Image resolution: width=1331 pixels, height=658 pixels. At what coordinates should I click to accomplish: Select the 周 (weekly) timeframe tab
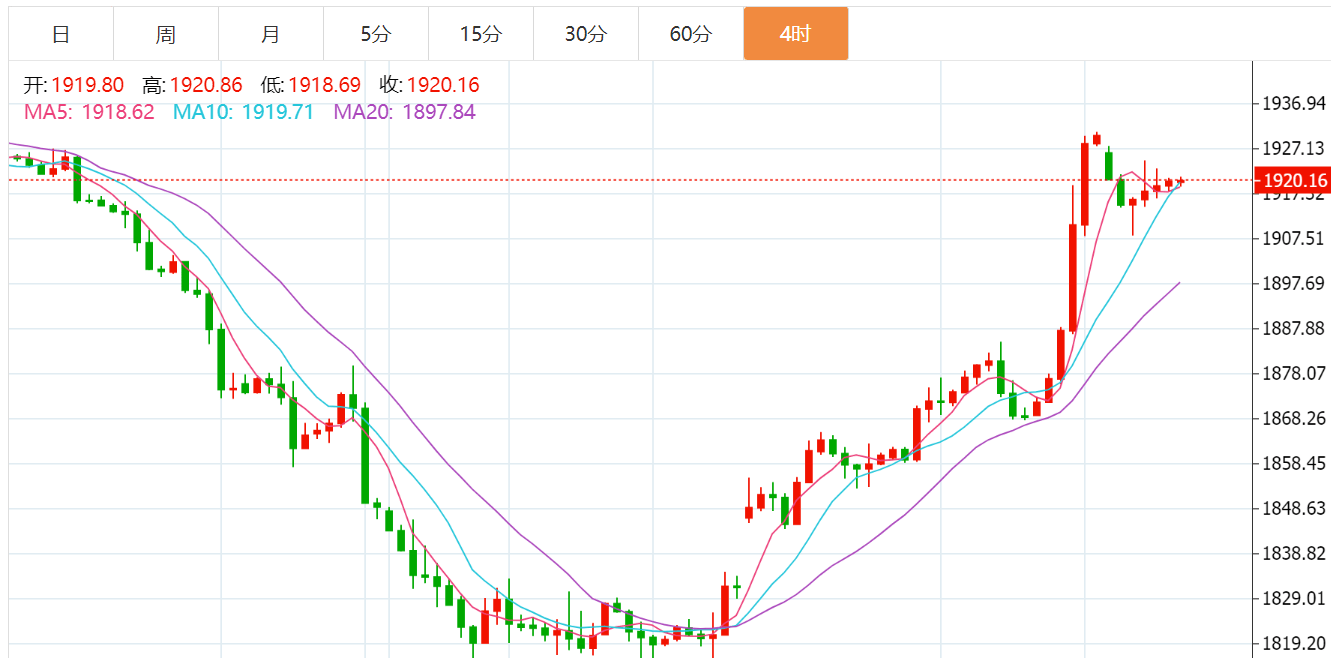tap(166, 34)
